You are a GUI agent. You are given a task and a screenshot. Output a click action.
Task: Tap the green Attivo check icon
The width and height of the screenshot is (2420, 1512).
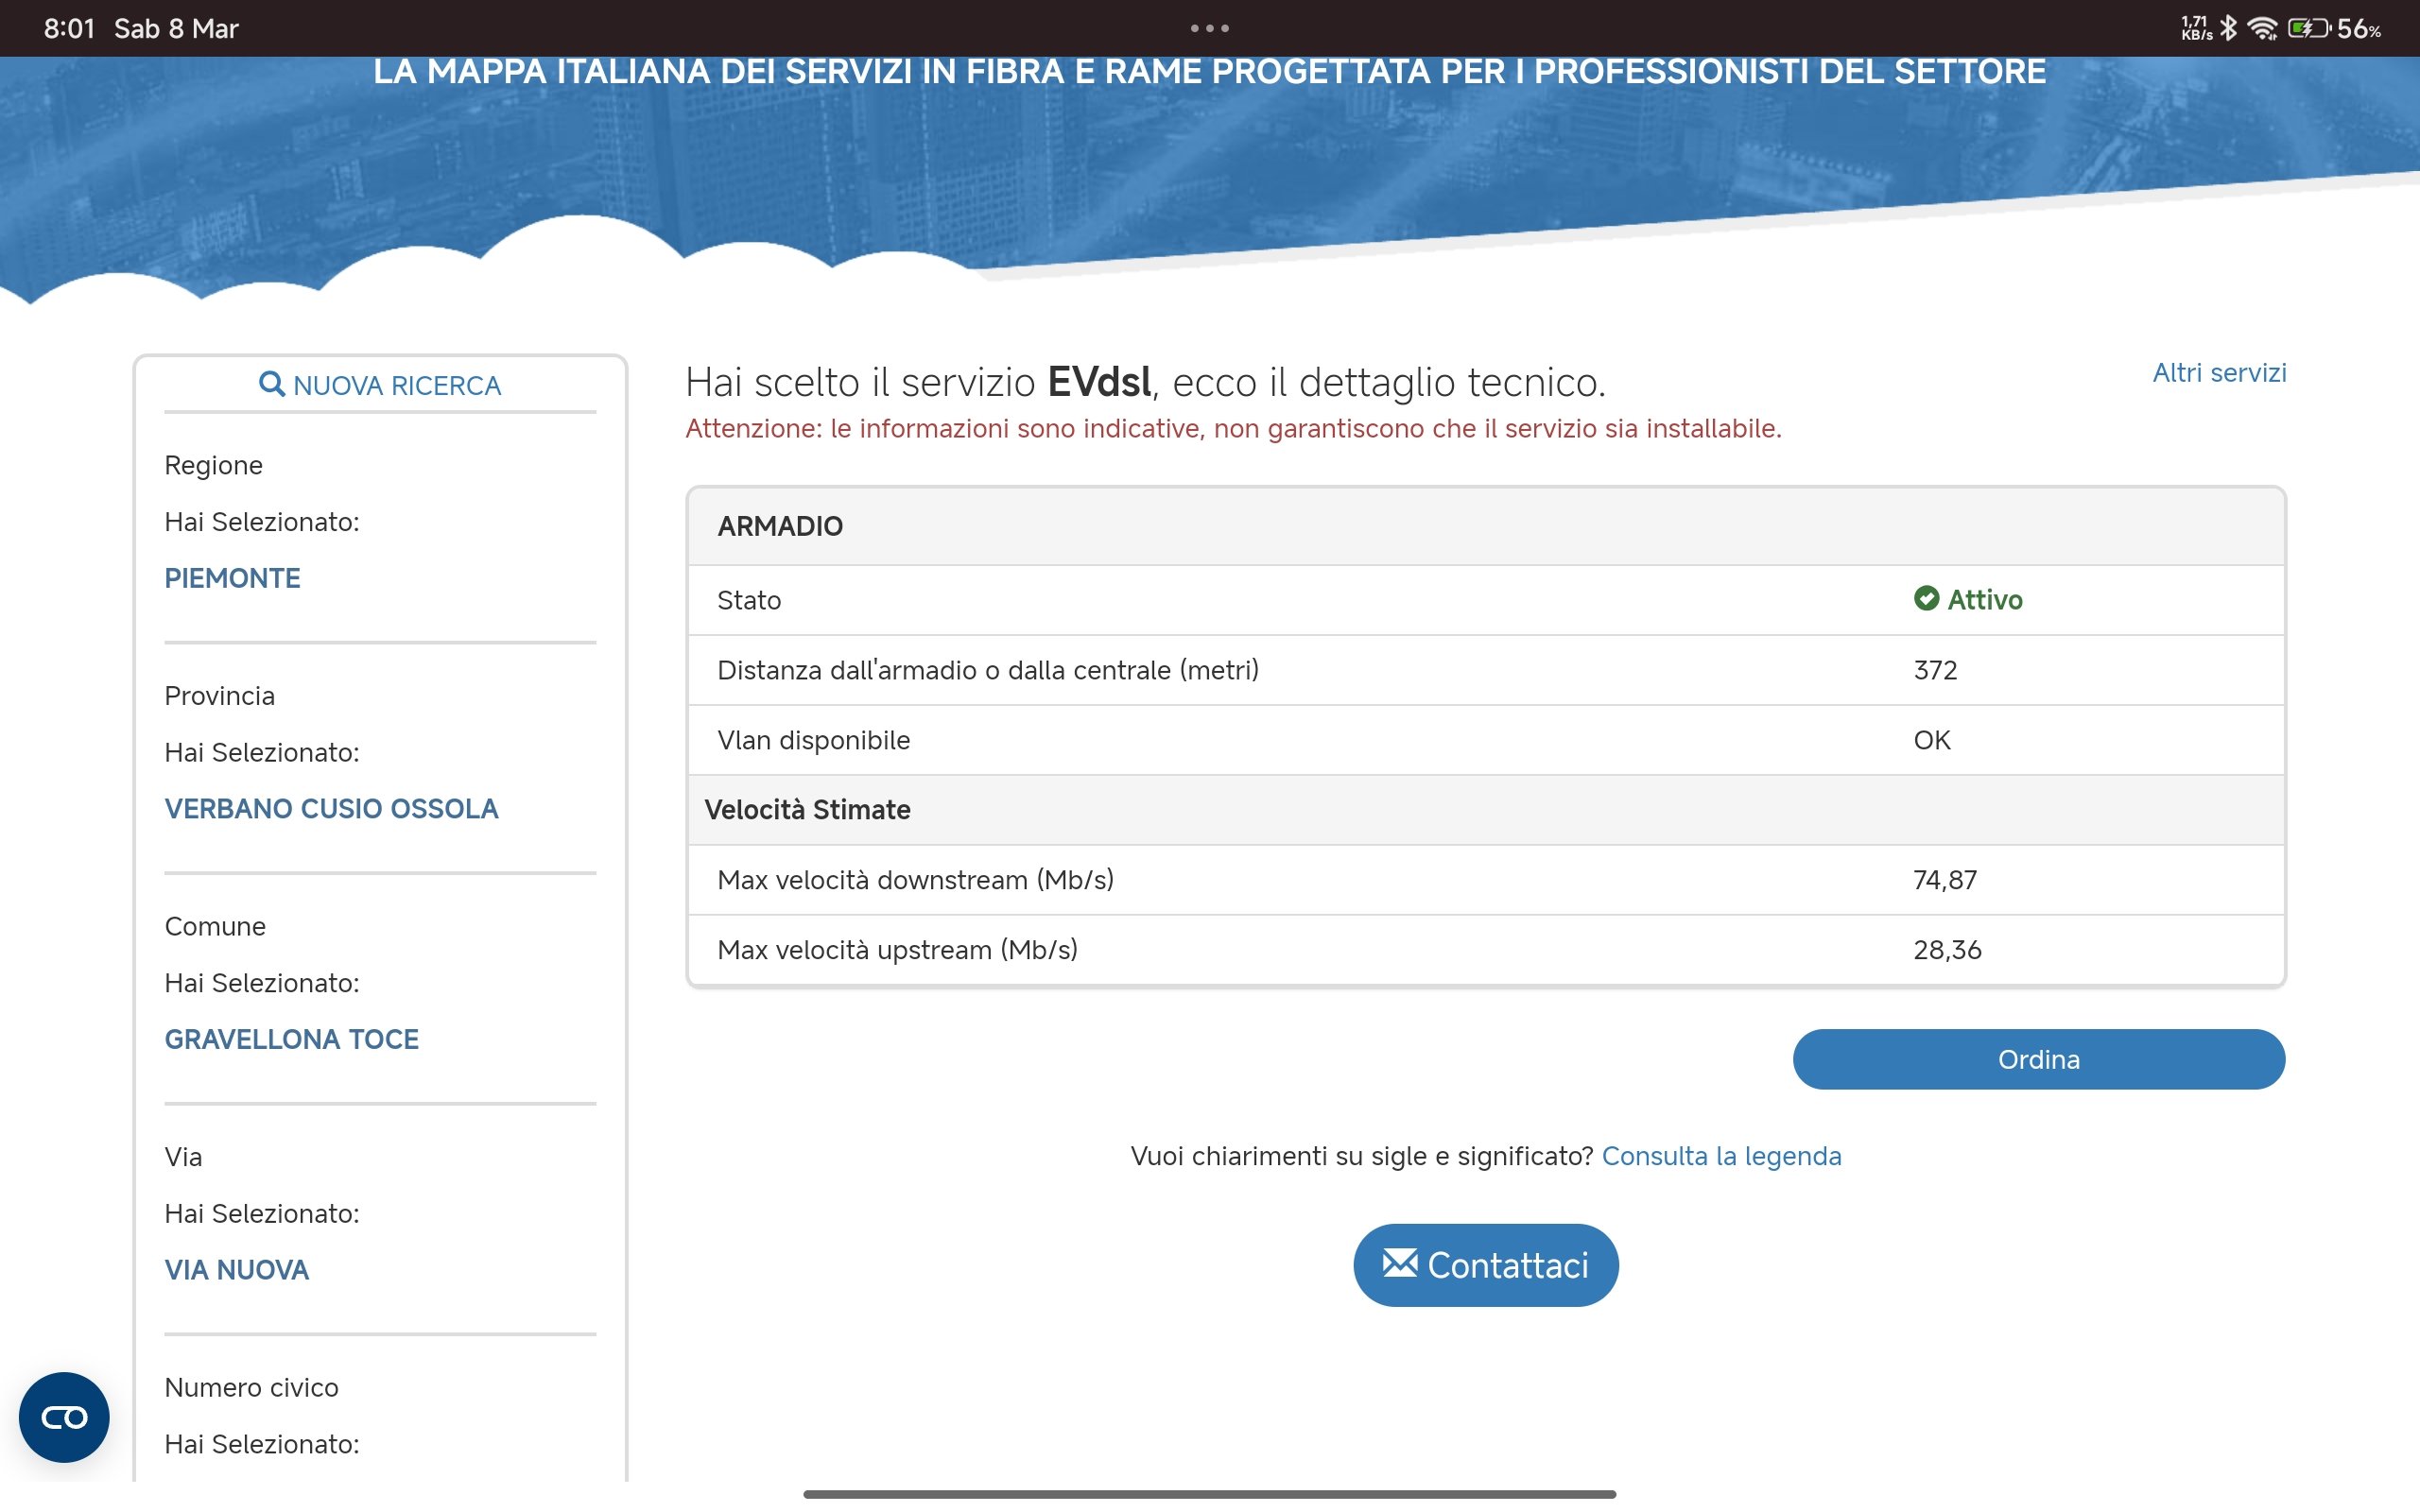pos(1926,599)
